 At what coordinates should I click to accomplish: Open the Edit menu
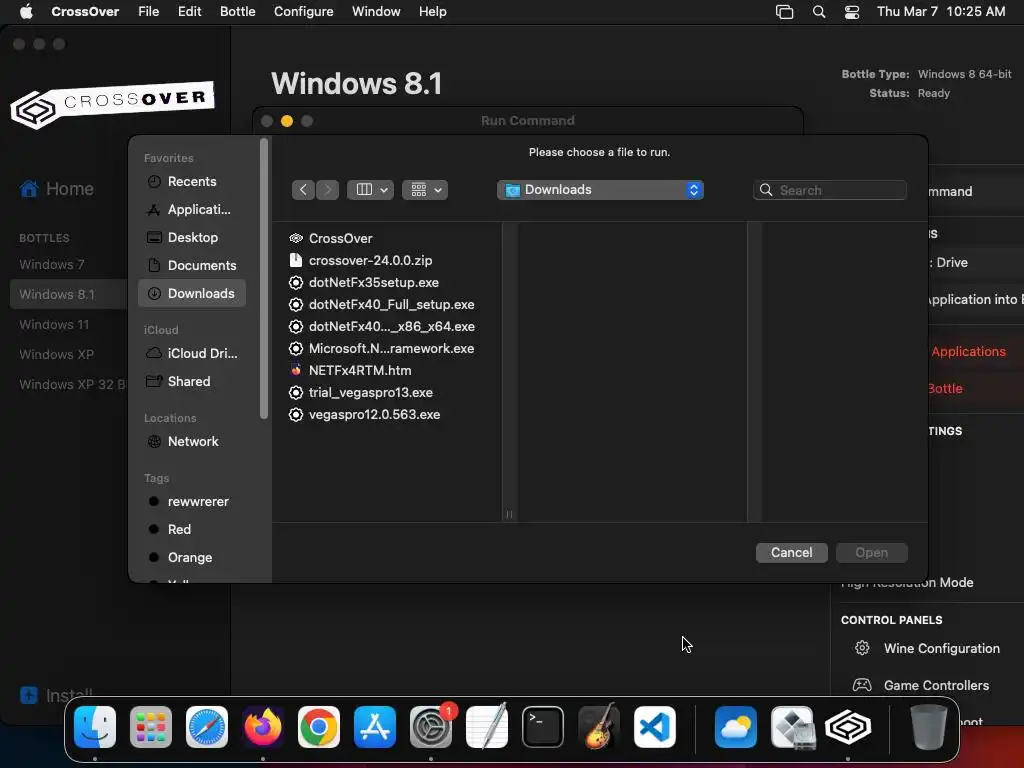(x=189, y=12)
